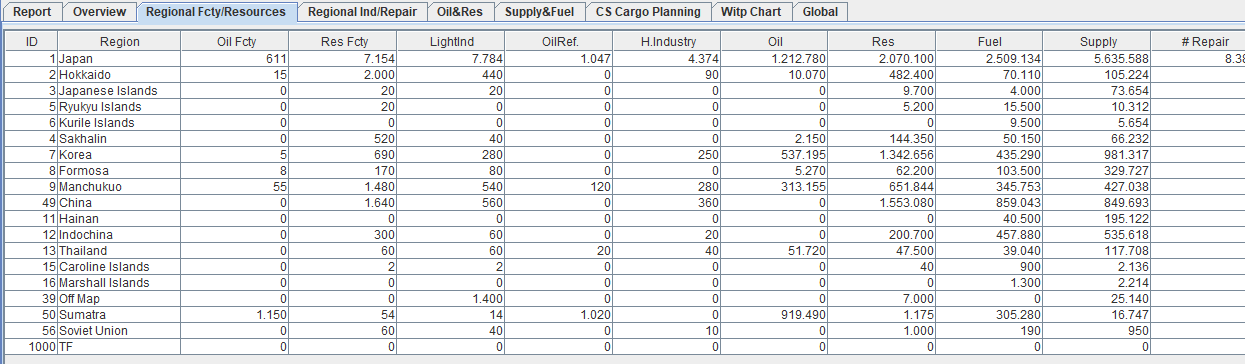Switch to the Witp Chart tab

[751, 12]
